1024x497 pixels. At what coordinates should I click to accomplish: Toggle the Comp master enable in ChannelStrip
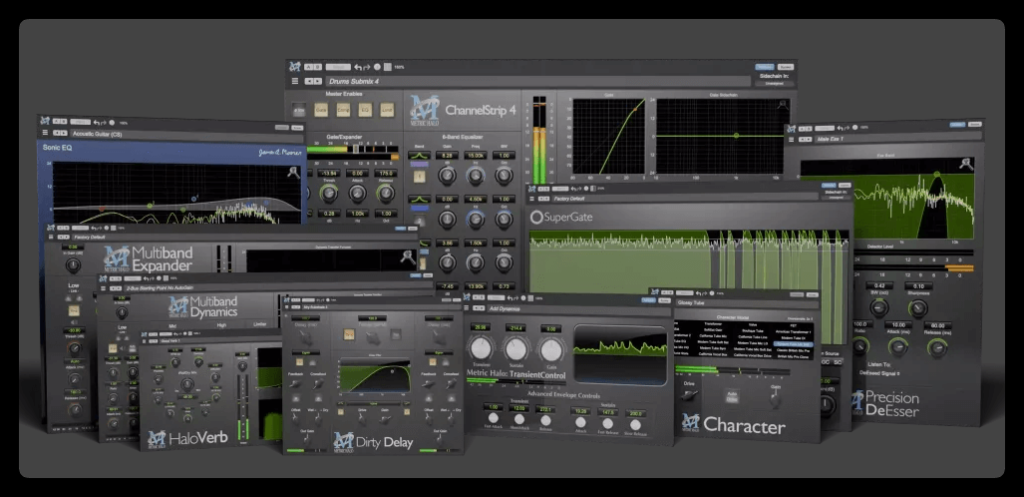click(x=343, y=110)
